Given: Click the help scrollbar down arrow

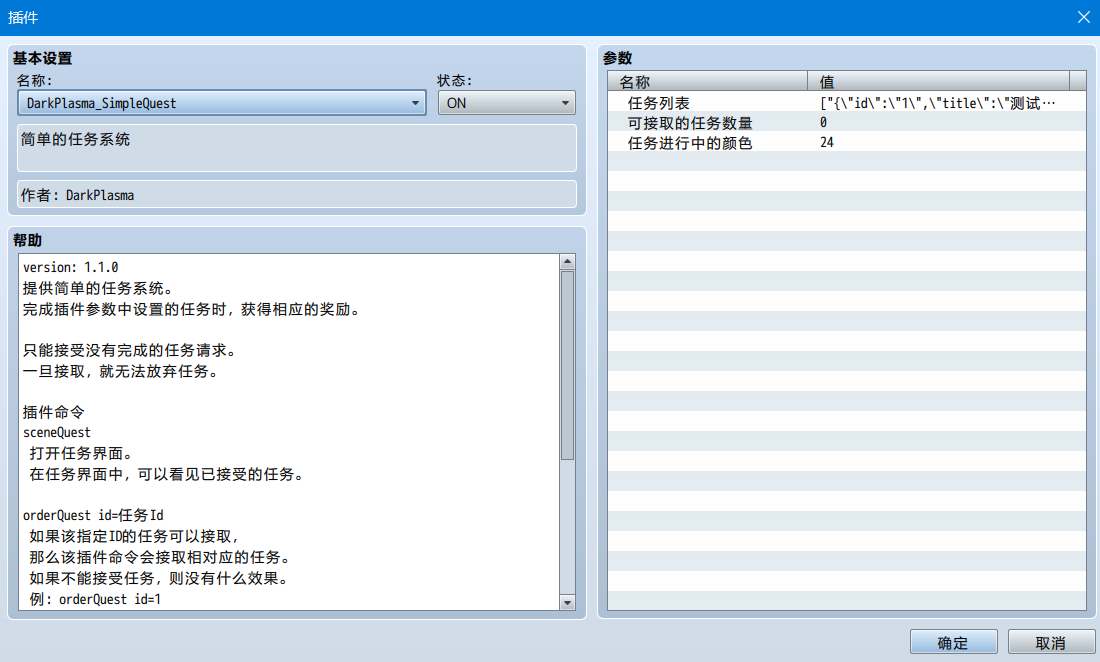Looking at the screenshot, I should (568, 602).
